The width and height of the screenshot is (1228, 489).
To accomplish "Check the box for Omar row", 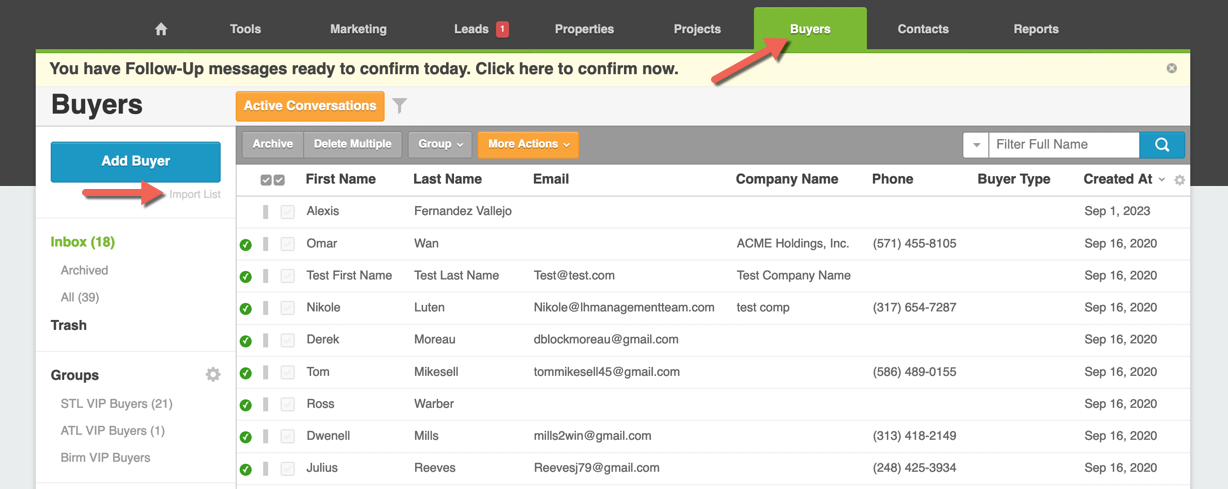I will pos(288,244).
